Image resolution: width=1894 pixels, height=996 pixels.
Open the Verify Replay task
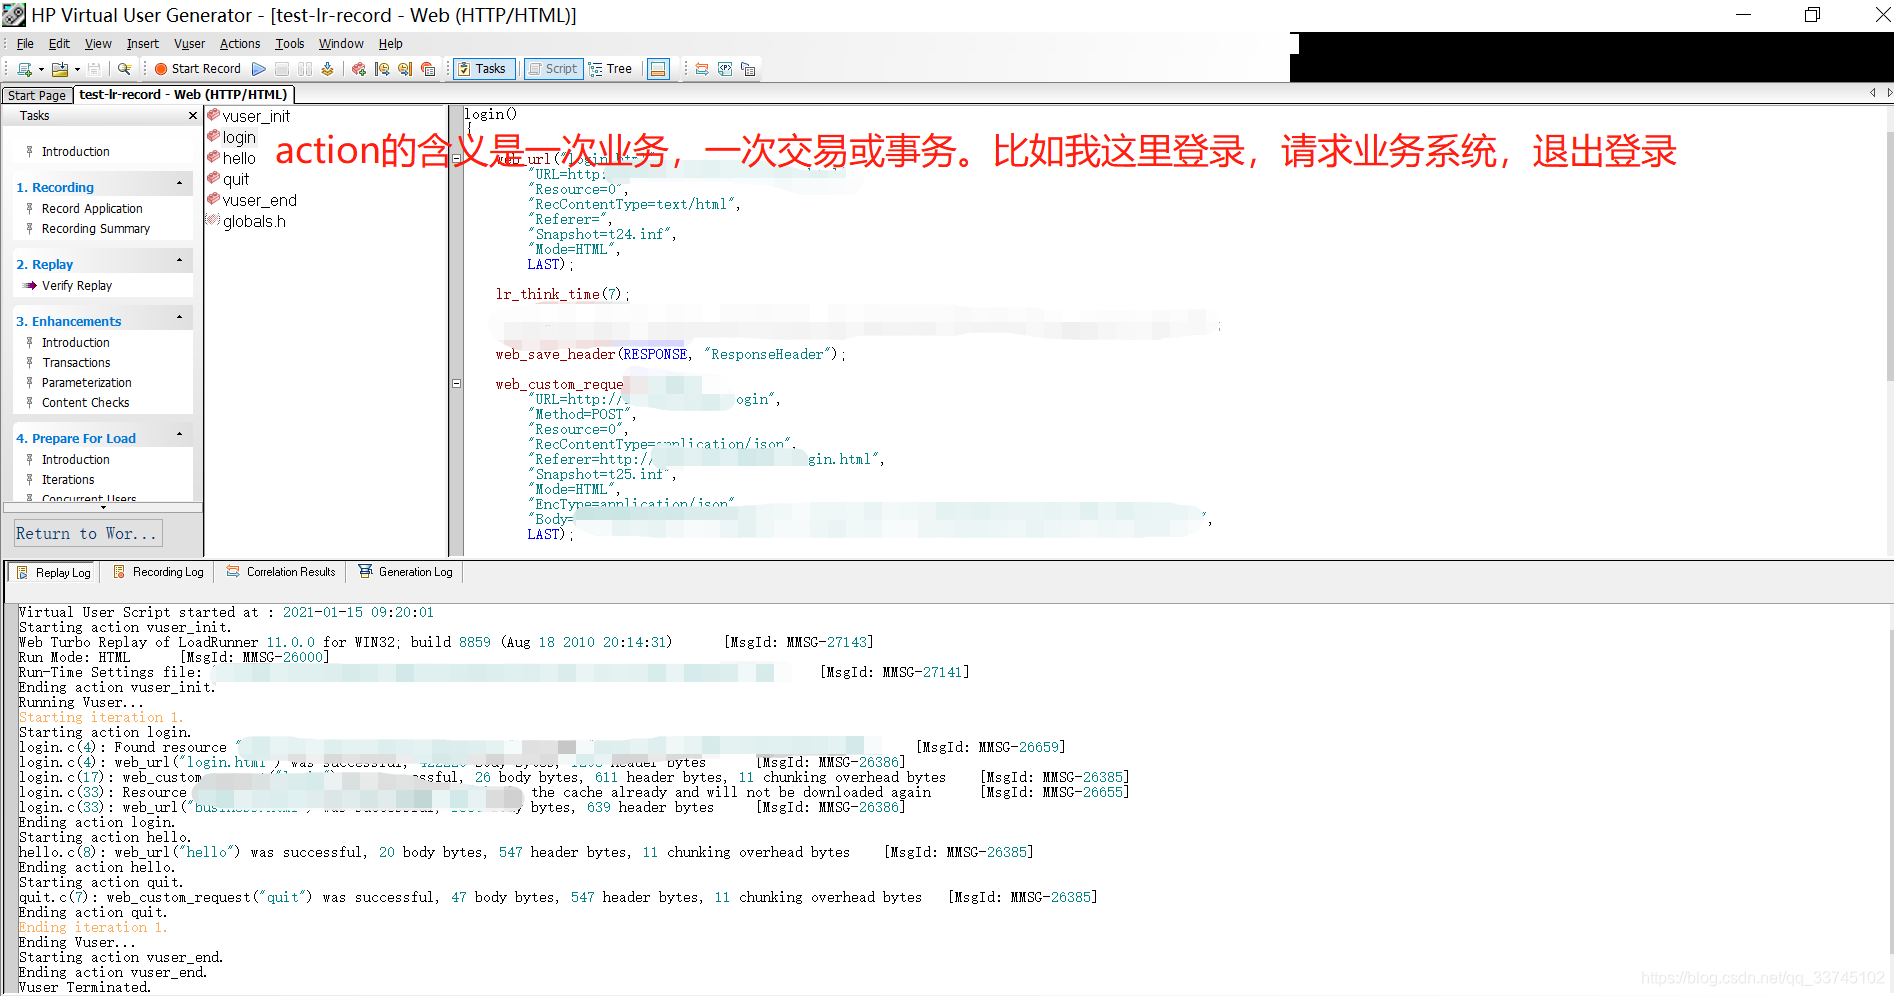click(x=77, y=286)
